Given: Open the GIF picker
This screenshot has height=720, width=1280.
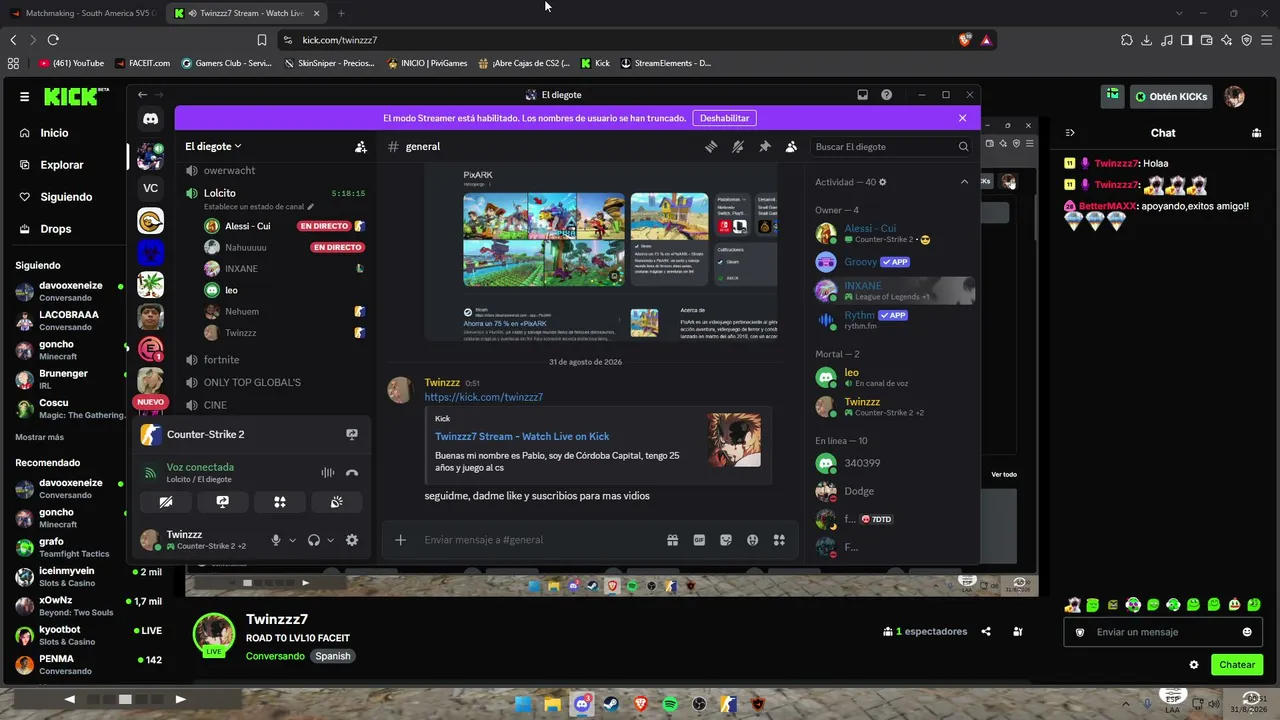Looking at the screenshot, I should [x=699, y=540].
